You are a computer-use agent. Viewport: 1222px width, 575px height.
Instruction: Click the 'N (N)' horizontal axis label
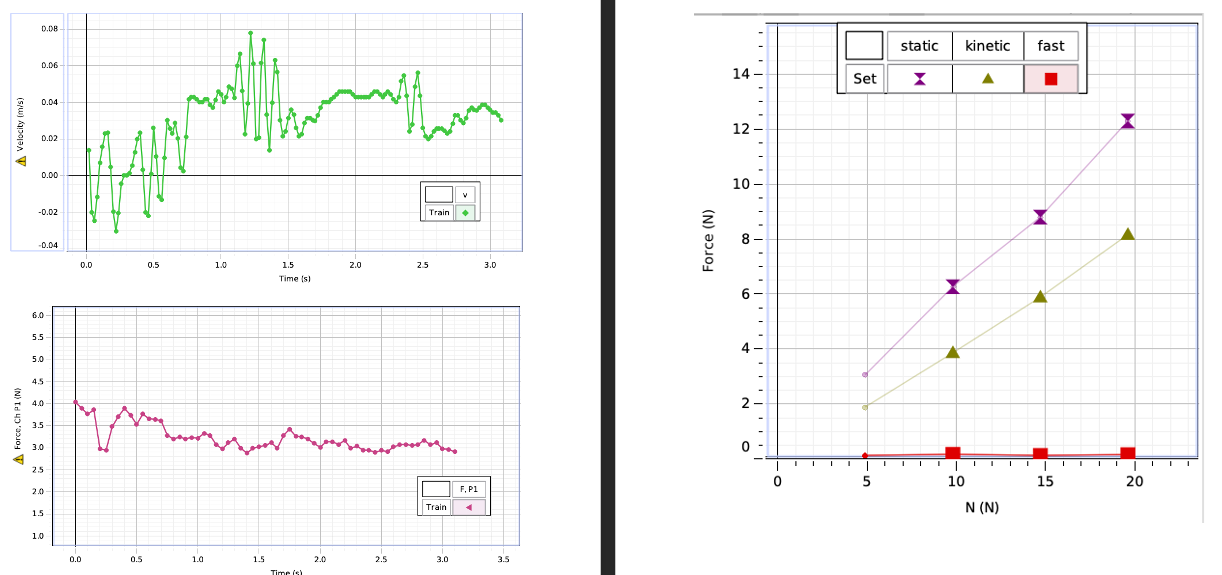pos(982,507)
